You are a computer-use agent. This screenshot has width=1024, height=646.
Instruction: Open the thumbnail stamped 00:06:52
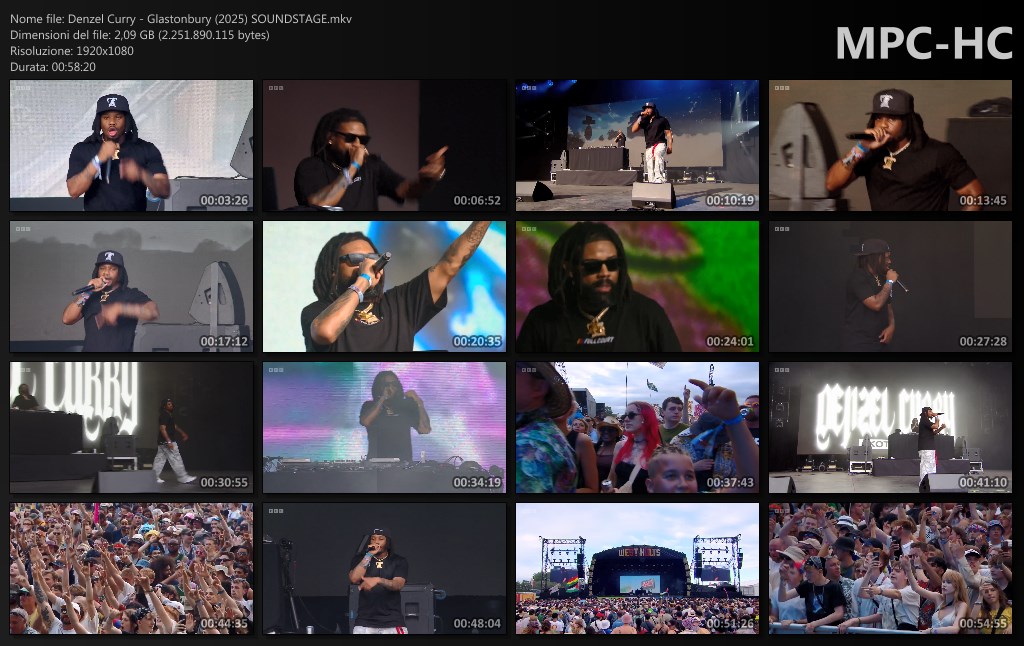click(384, 145)
